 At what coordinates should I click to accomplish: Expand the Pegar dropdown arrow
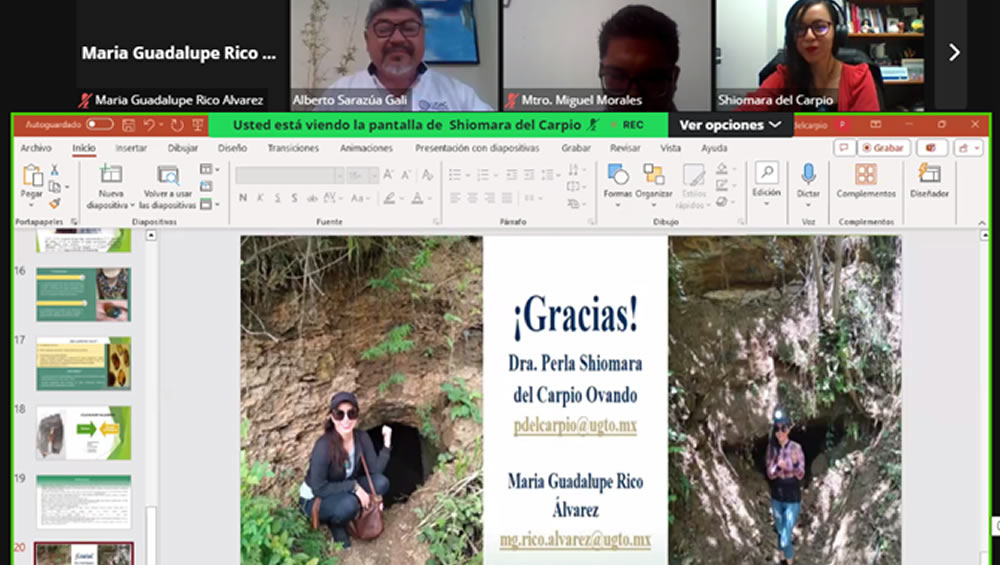(x=31, y=205)
